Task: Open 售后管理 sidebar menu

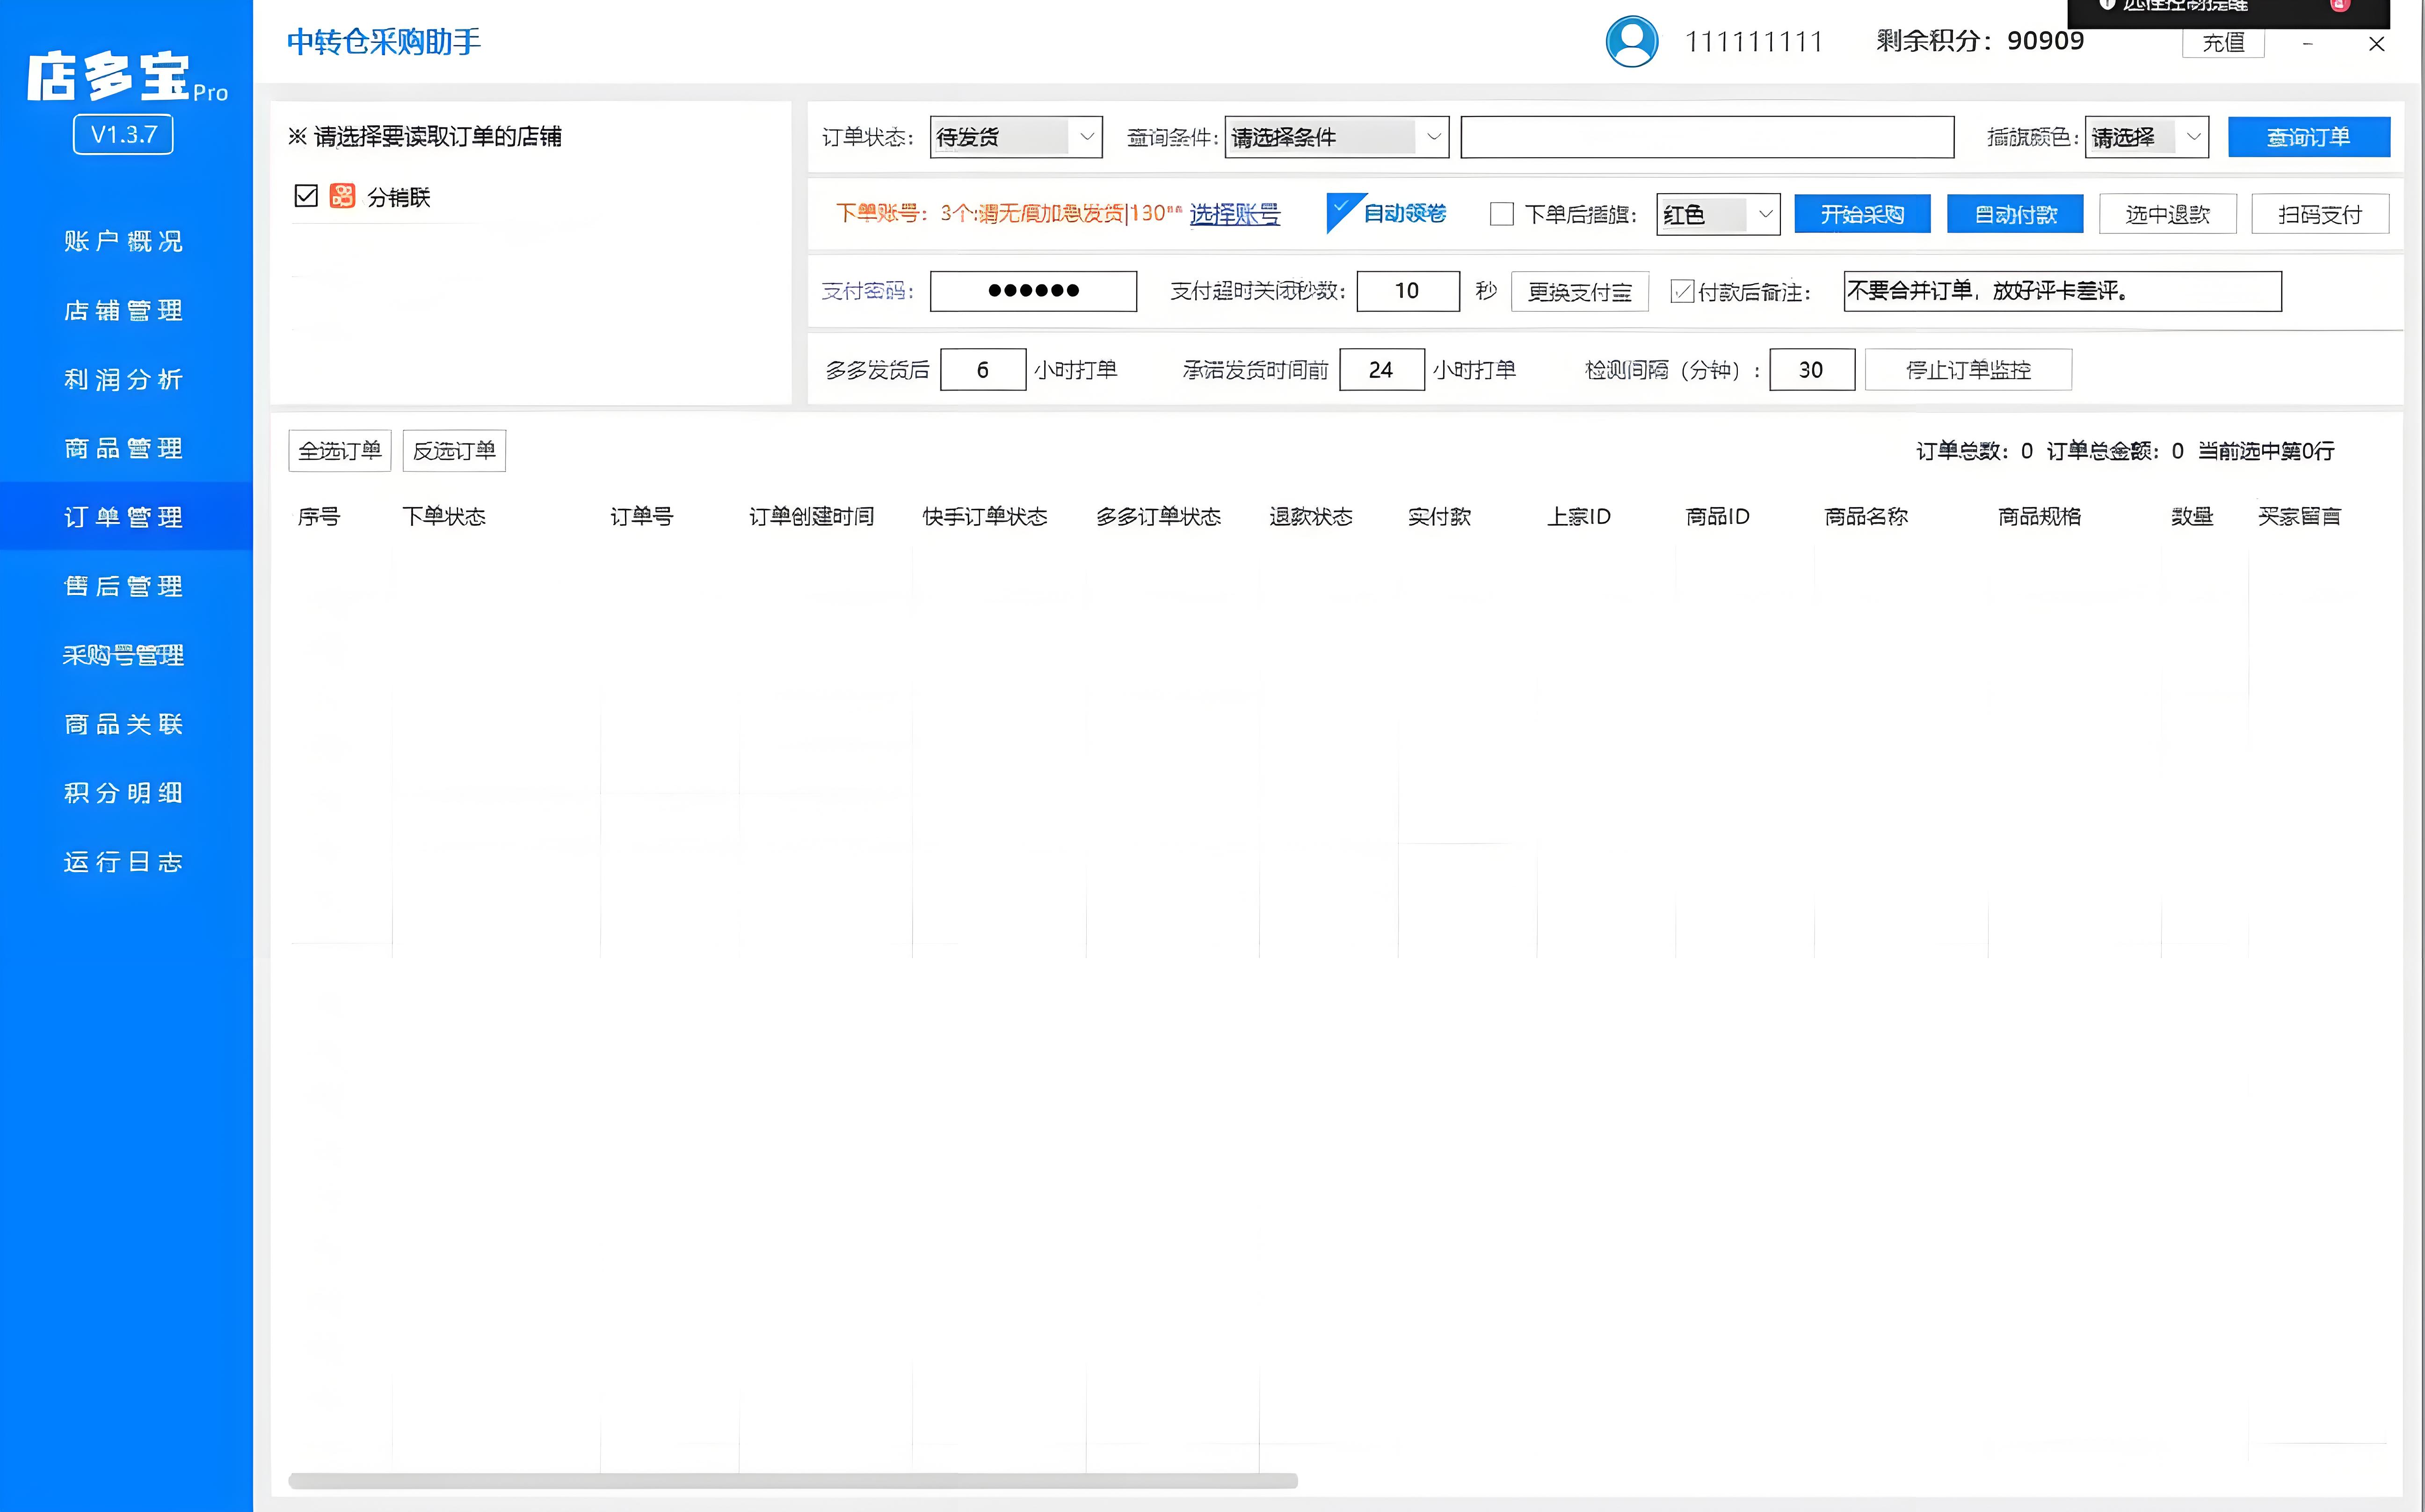Action: 124,586
